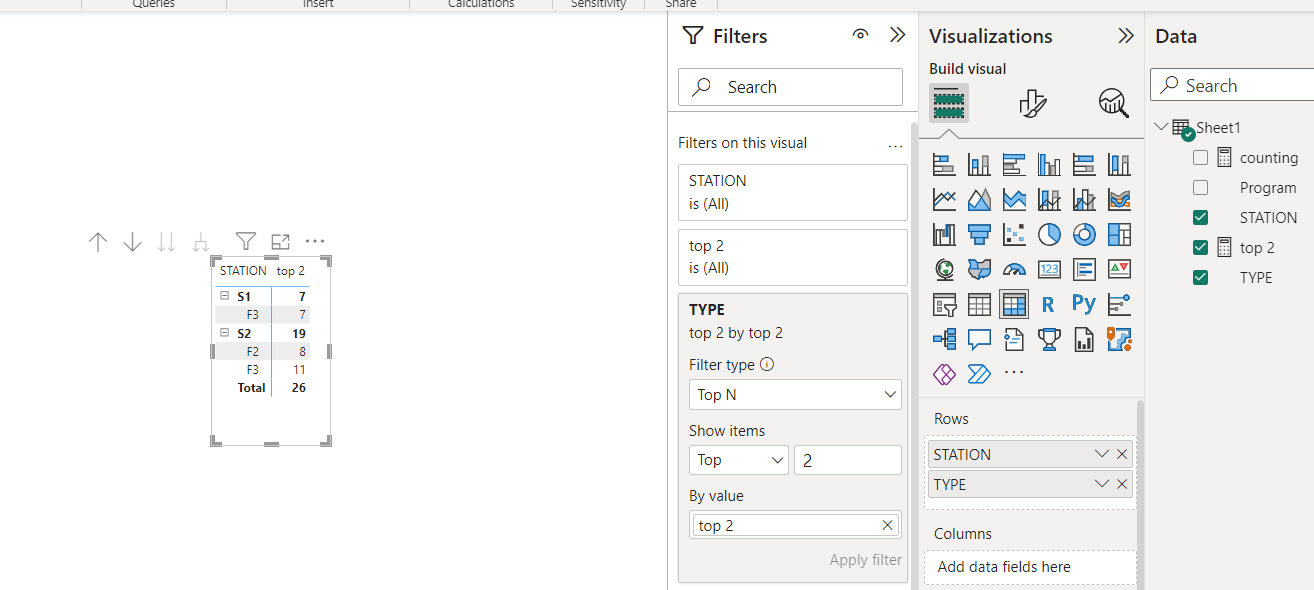Select the Card visual showing 123

1049,269
